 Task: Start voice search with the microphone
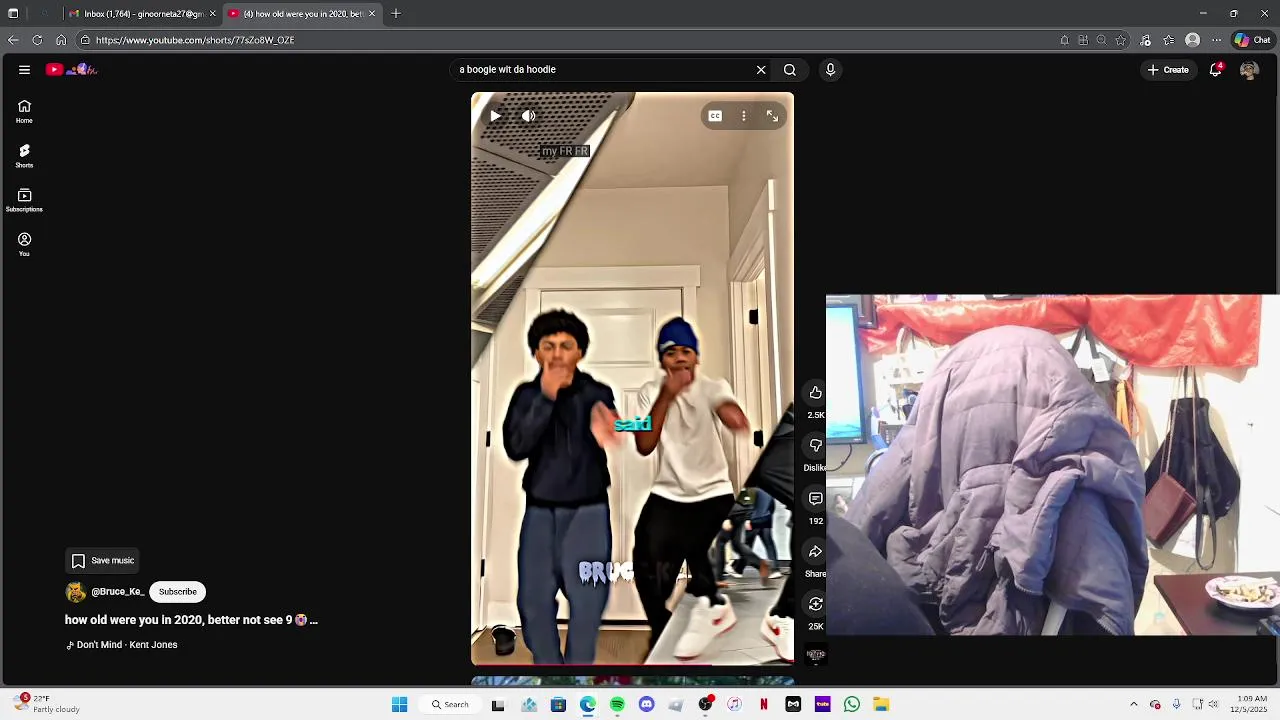(x=830, y=70)
